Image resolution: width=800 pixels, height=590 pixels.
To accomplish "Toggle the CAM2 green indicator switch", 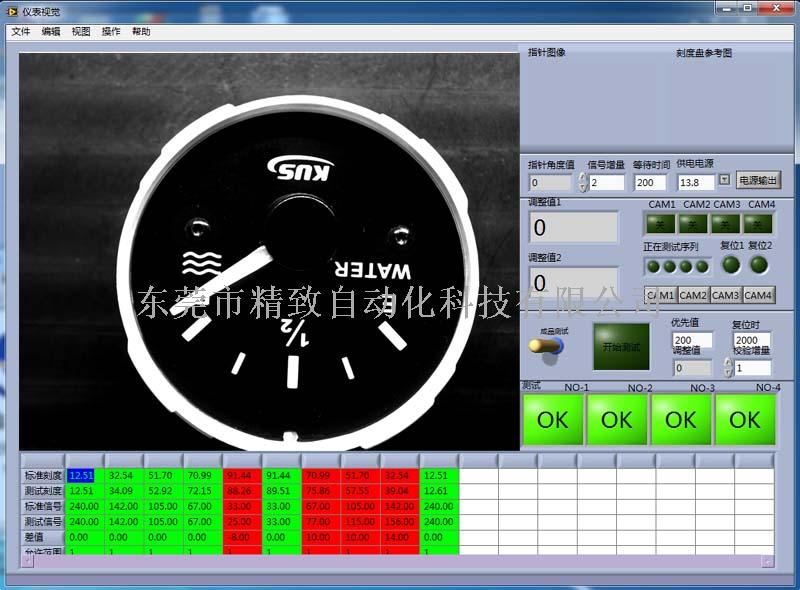I will coord(693,224).
